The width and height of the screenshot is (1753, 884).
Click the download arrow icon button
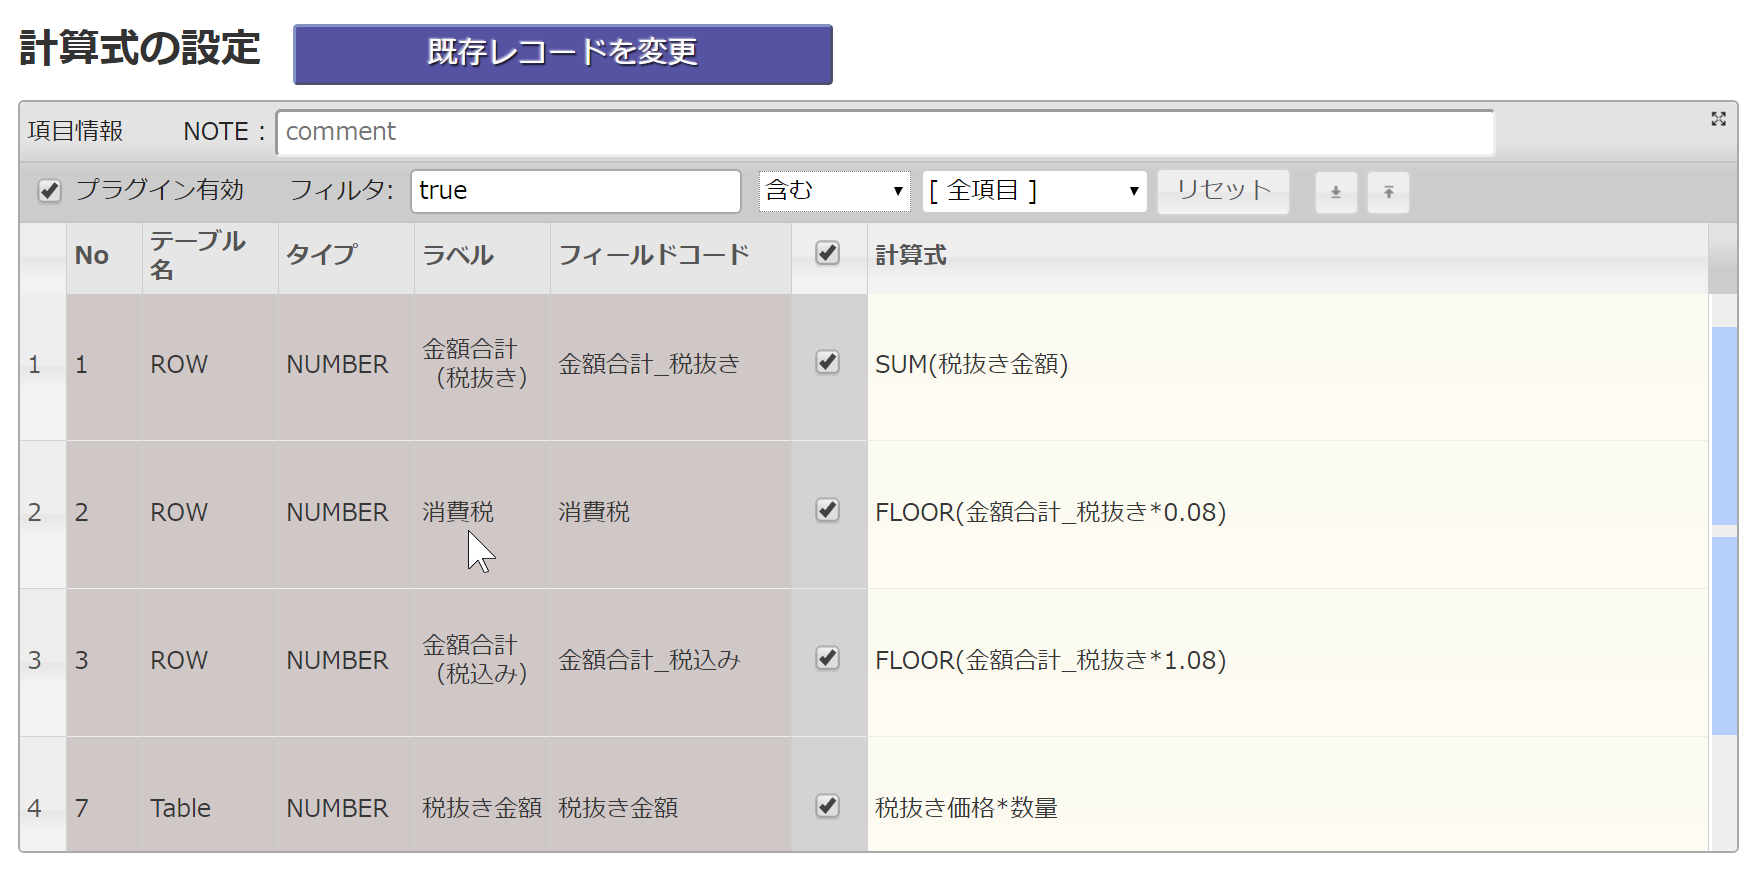(1335, 192)
